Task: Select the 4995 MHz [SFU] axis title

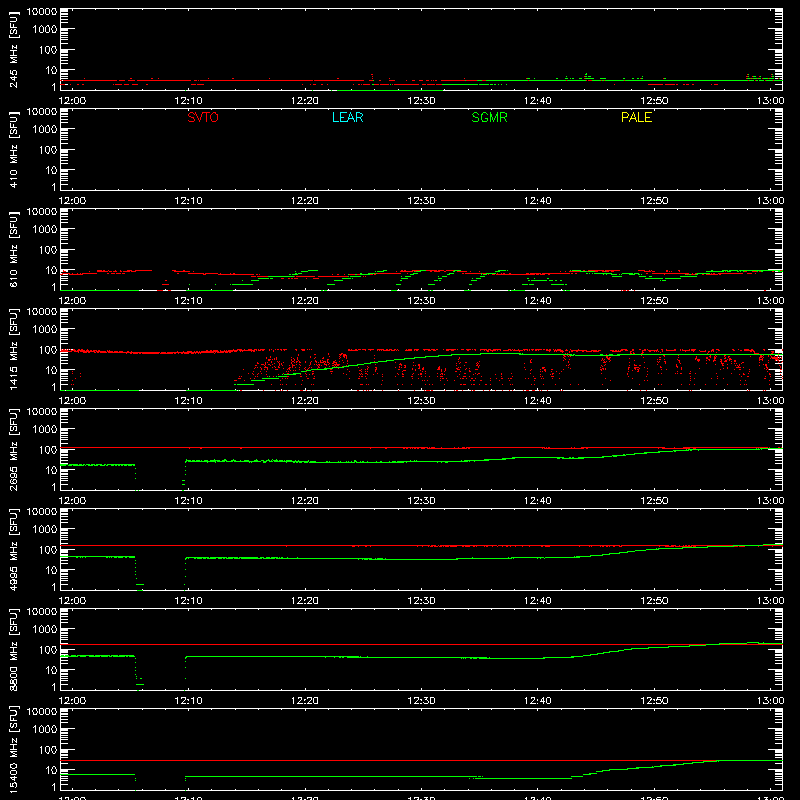Action: point(13,549)
